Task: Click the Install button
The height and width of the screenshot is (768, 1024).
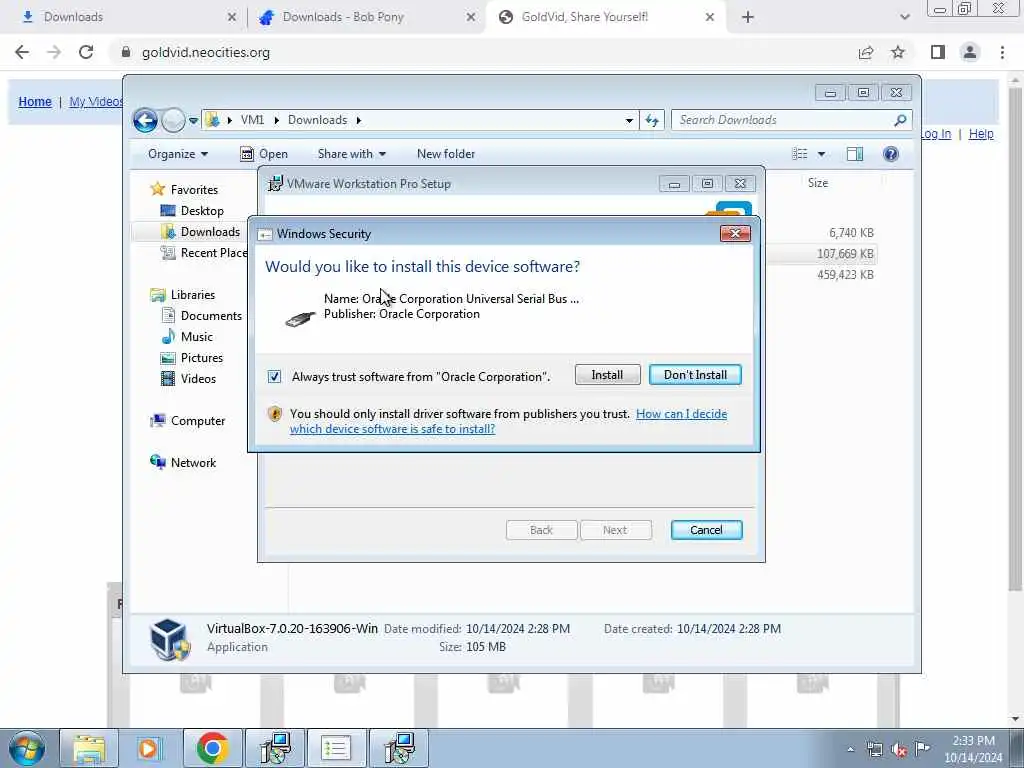Action: (607, 375)
